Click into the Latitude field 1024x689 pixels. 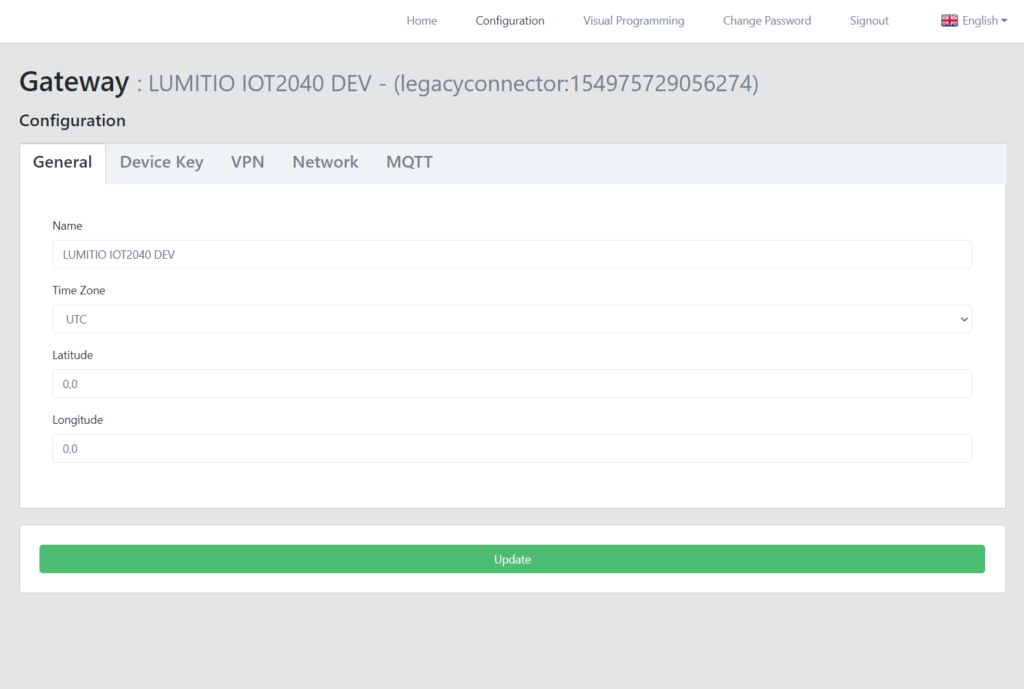click(512, 384)
